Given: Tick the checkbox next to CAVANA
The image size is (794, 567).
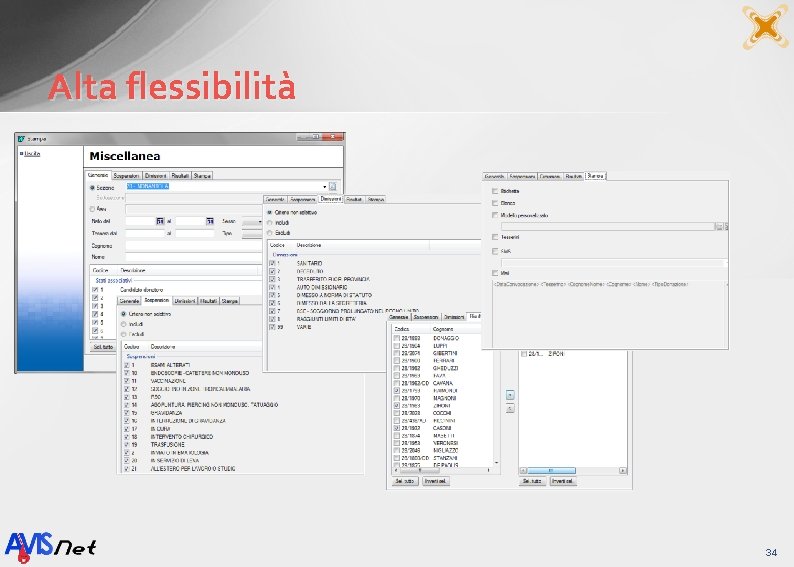Looking at the screenshot, I should click(x=396, y=383).
